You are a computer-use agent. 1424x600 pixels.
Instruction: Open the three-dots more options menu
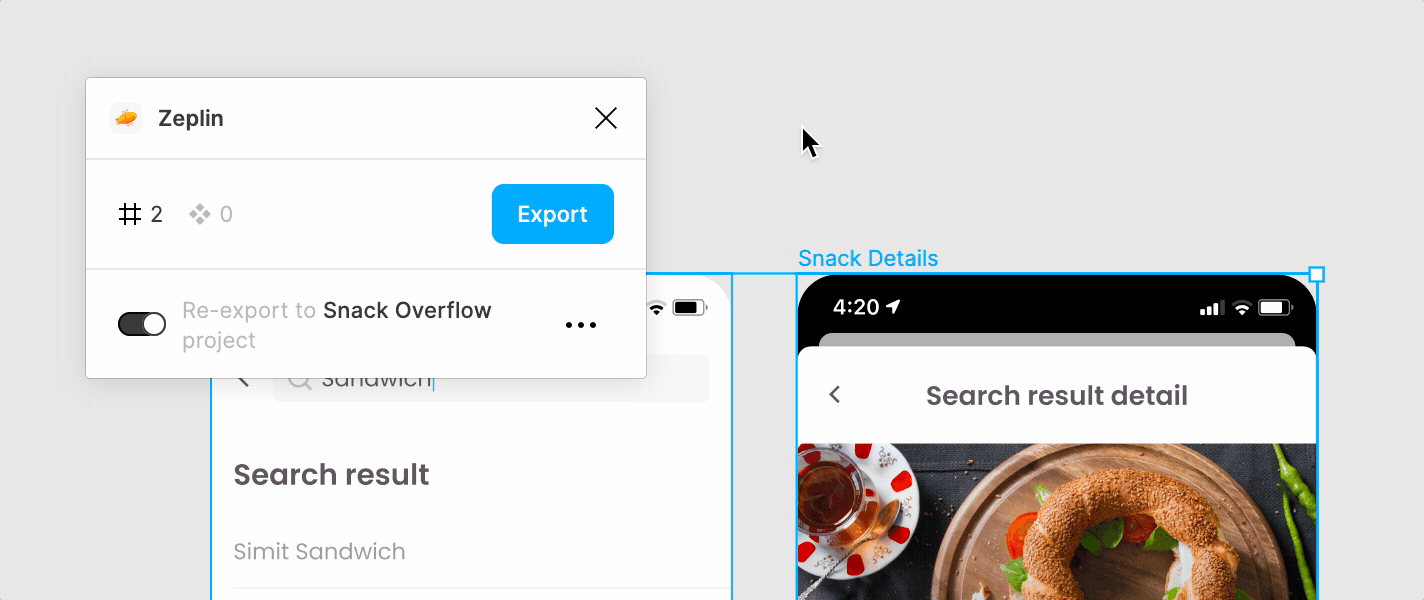pos(581,325)
